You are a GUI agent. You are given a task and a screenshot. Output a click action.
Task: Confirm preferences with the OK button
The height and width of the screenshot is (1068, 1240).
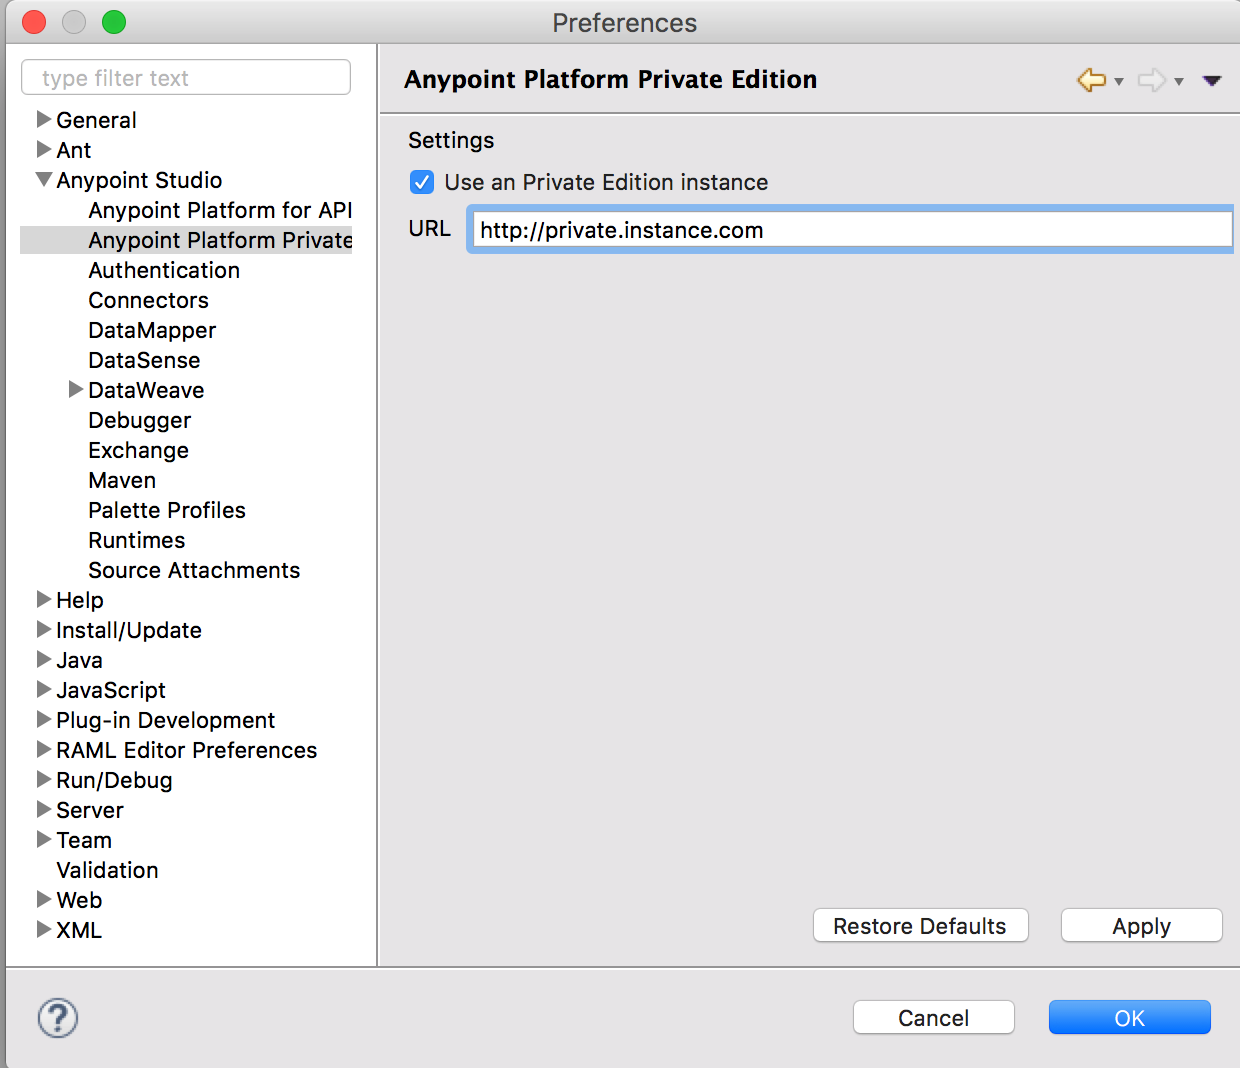1129,1017
